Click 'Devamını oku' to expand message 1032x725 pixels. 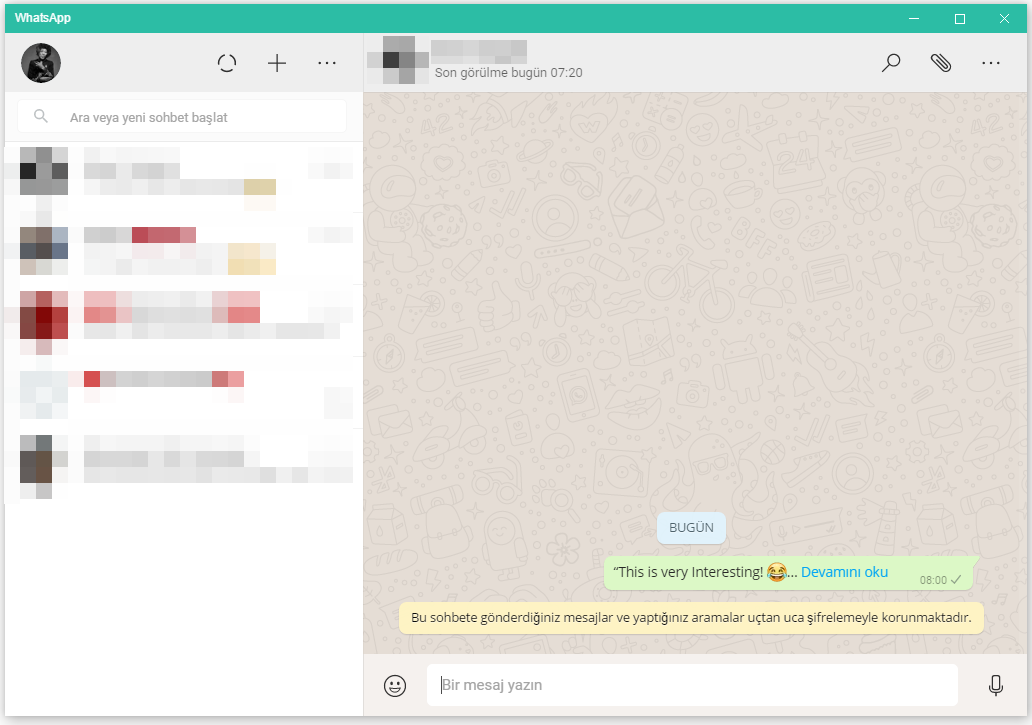[844, 572]
